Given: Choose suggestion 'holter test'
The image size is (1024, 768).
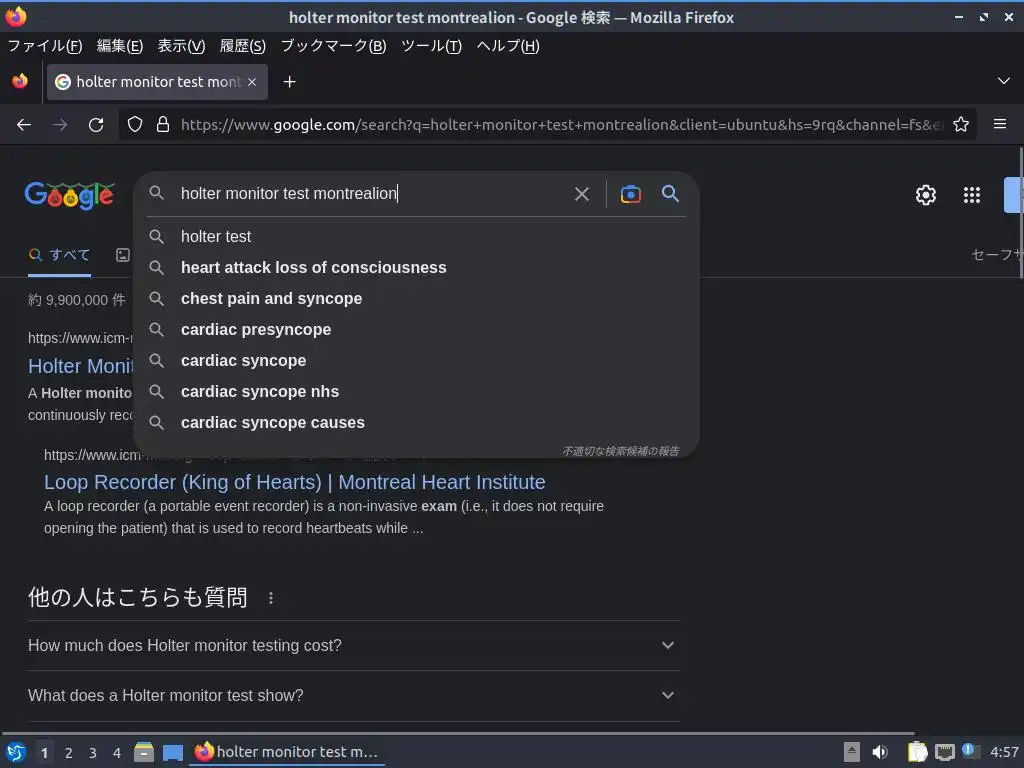Looking at the screenshot, I should pos(416,236).
